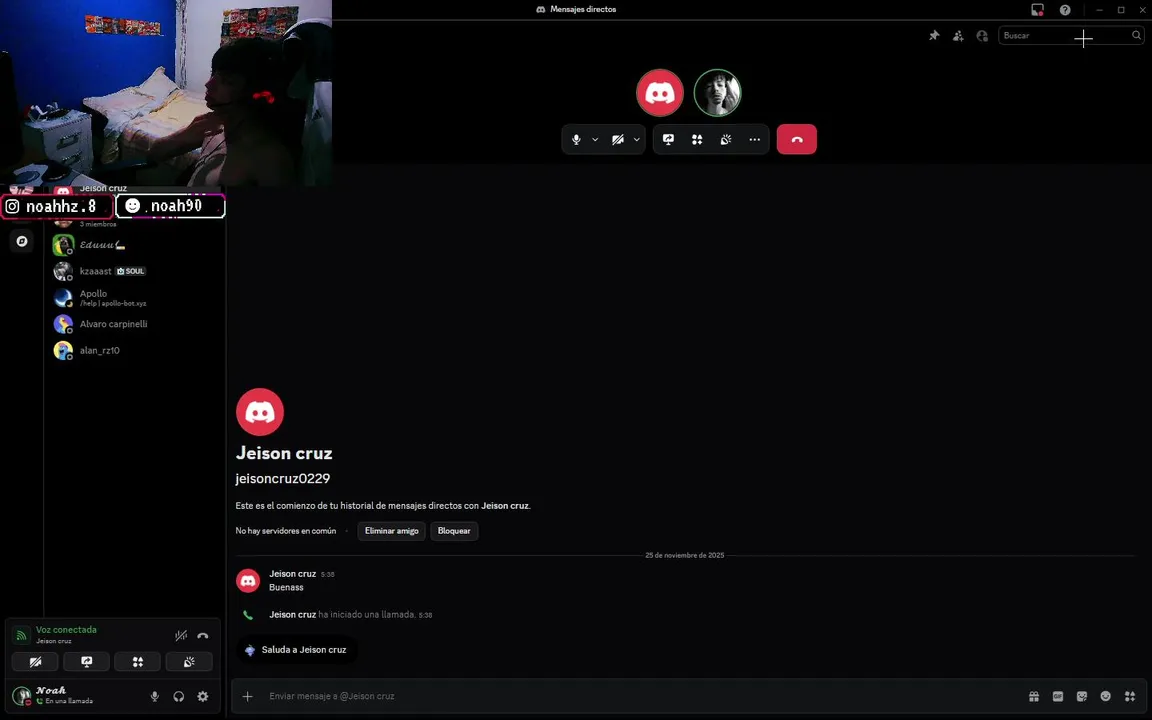Deafen with headphones icon in user panel
1152x720 pixels.
point(179,696)
